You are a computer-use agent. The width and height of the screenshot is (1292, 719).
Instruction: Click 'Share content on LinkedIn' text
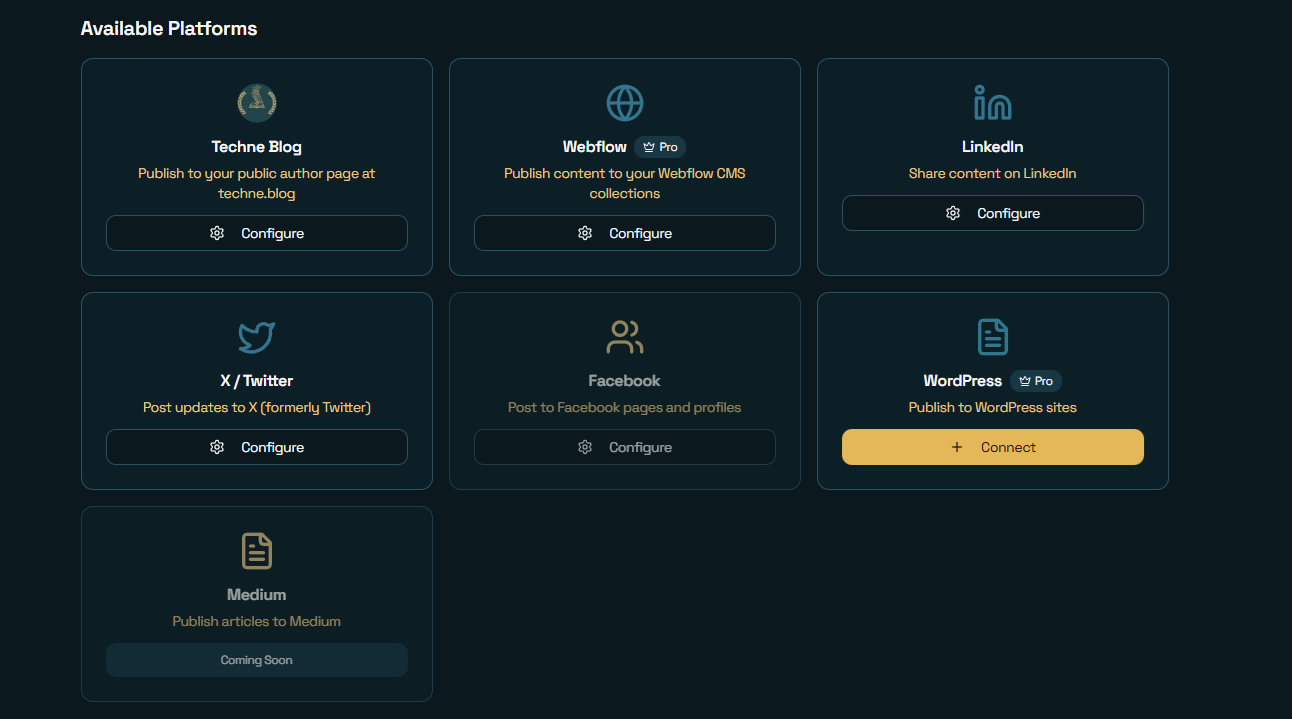point(993,173)
